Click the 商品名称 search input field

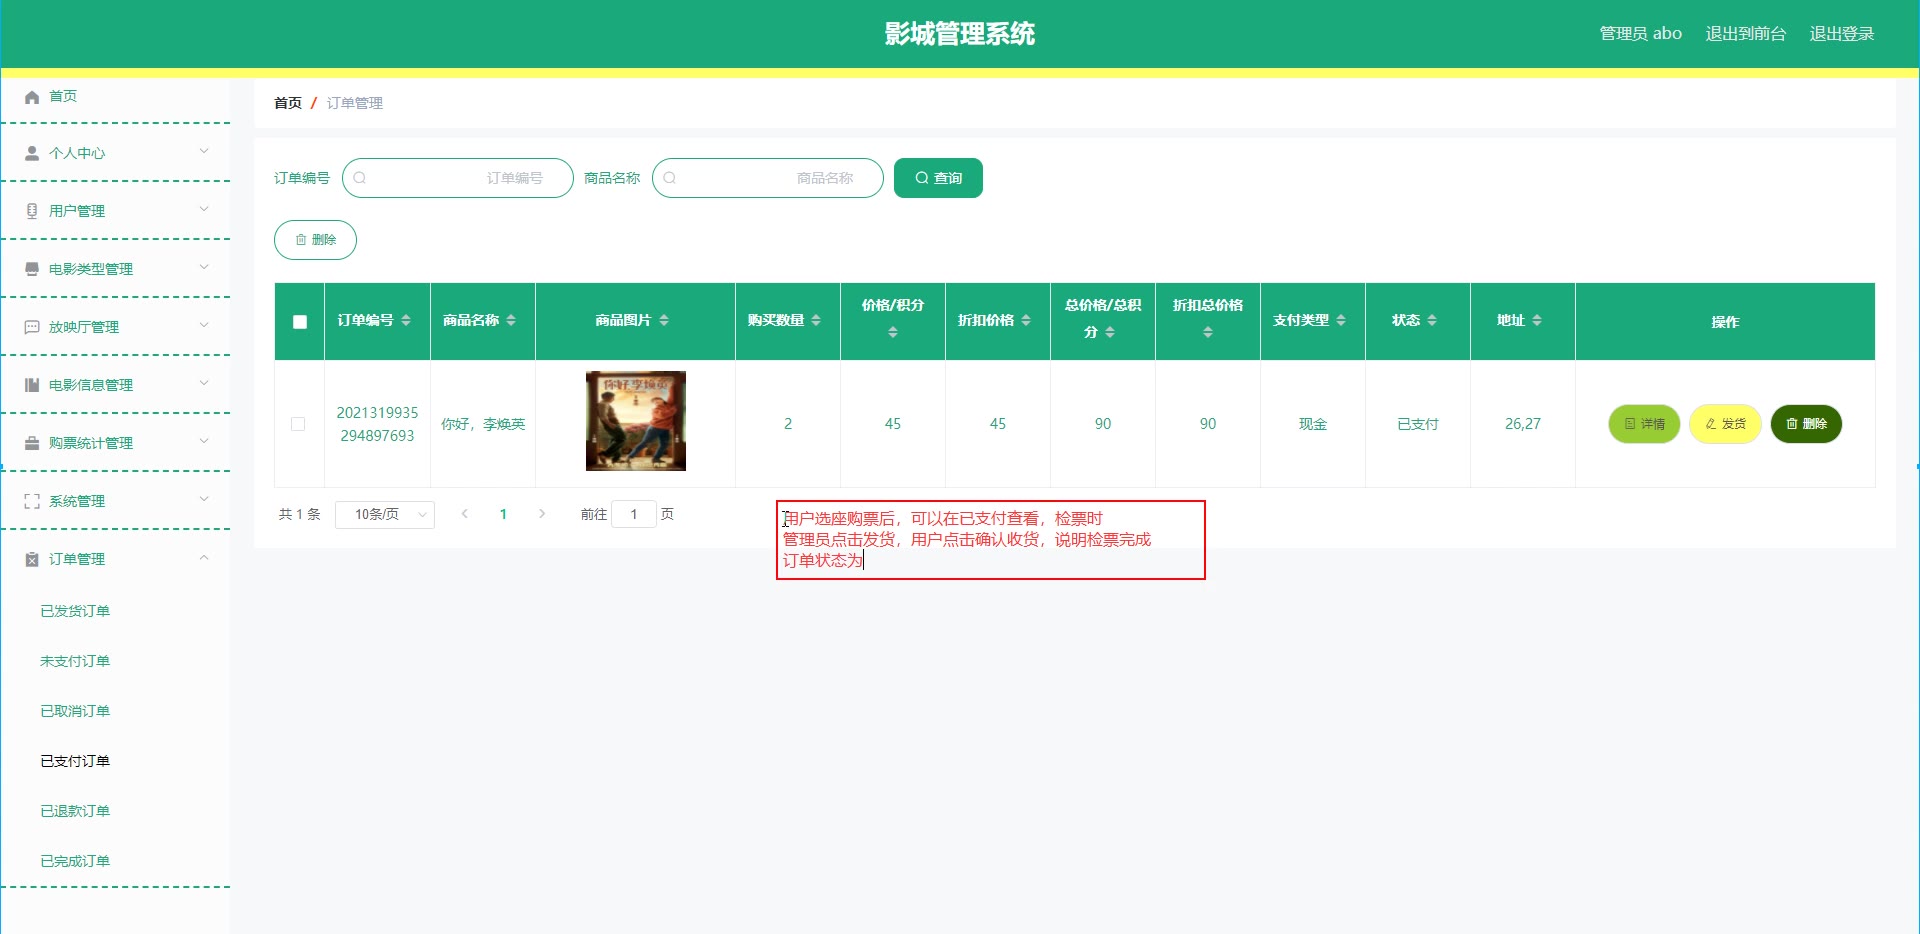tap(768, 178)
